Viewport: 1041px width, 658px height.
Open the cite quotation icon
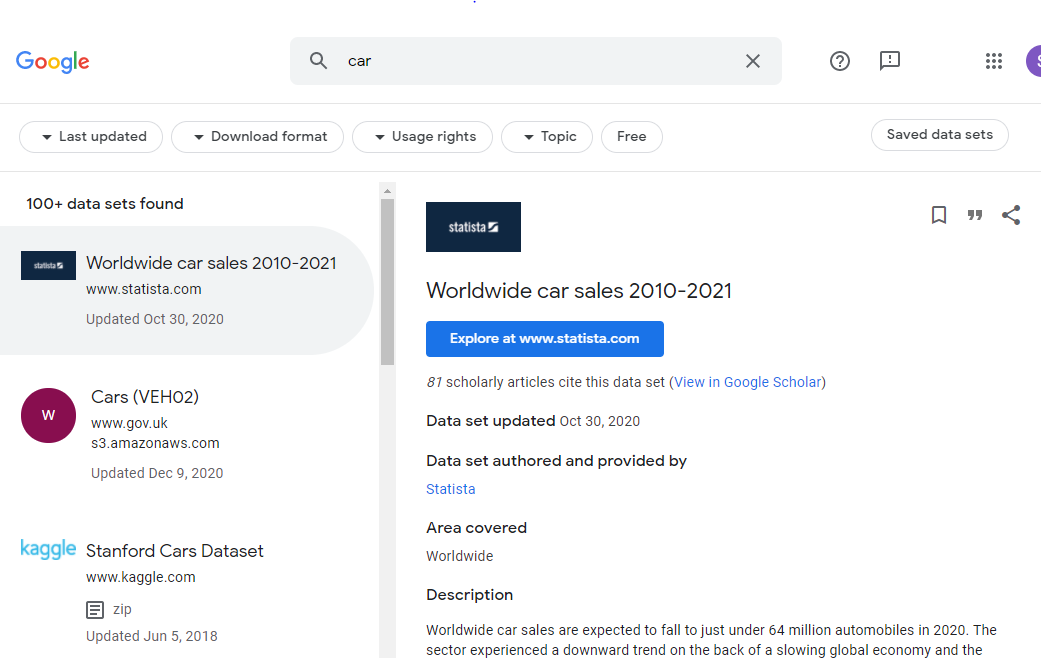pyautogui.click(x=975, y=215)
